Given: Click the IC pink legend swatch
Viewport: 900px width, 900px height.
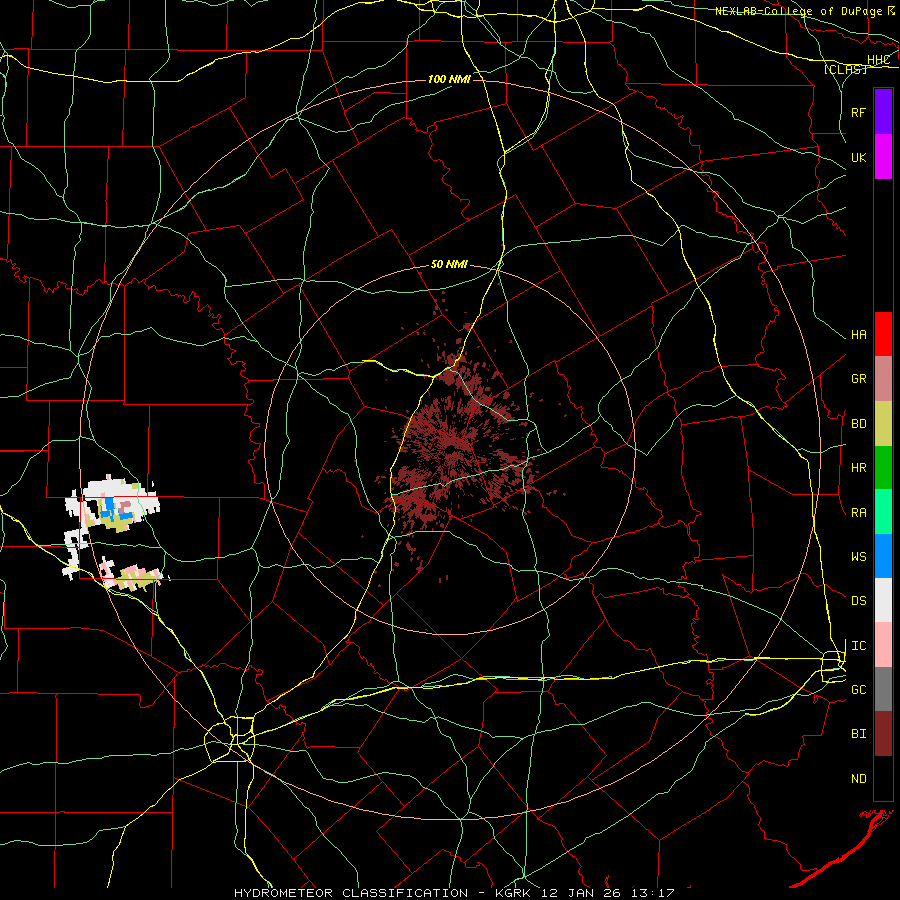Looking at the screenshot, I should 883,645.
